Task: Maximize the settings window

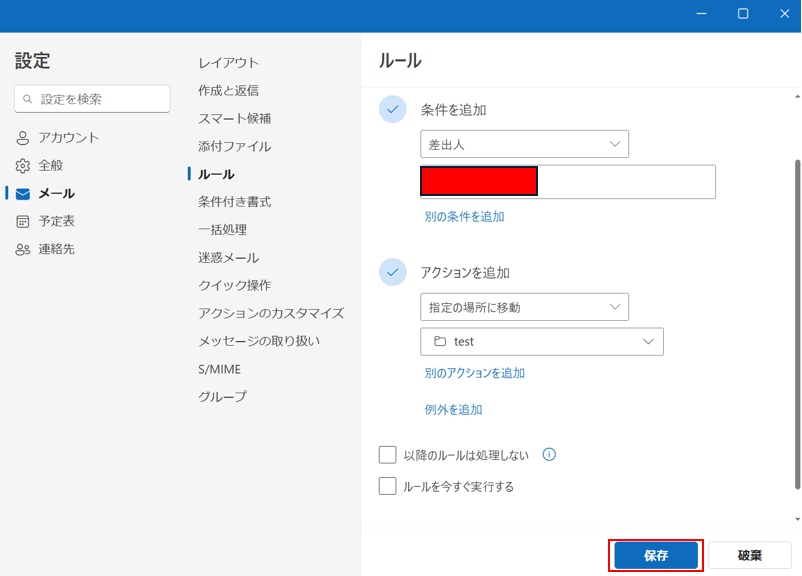Action: 743,14
